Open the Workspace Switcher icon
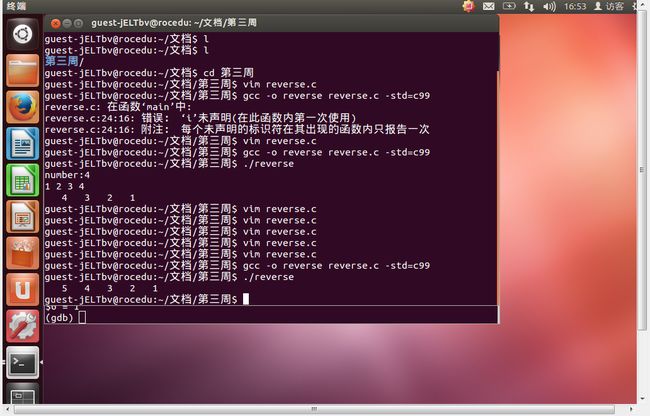Screen dimensions: 650x416 click(22, 394)
